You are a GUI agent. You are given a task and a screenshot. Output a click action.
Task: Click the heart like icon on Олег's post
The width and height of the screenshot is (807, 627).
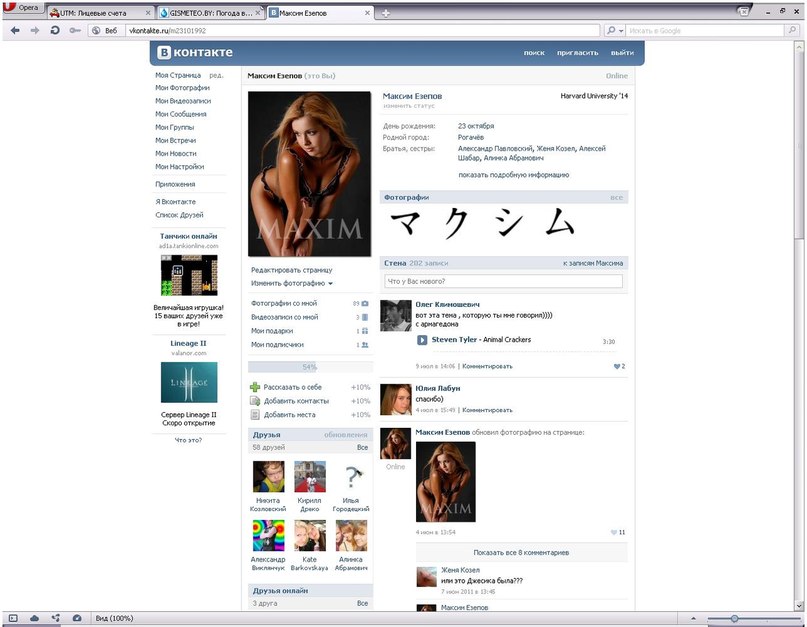point(615,366)
